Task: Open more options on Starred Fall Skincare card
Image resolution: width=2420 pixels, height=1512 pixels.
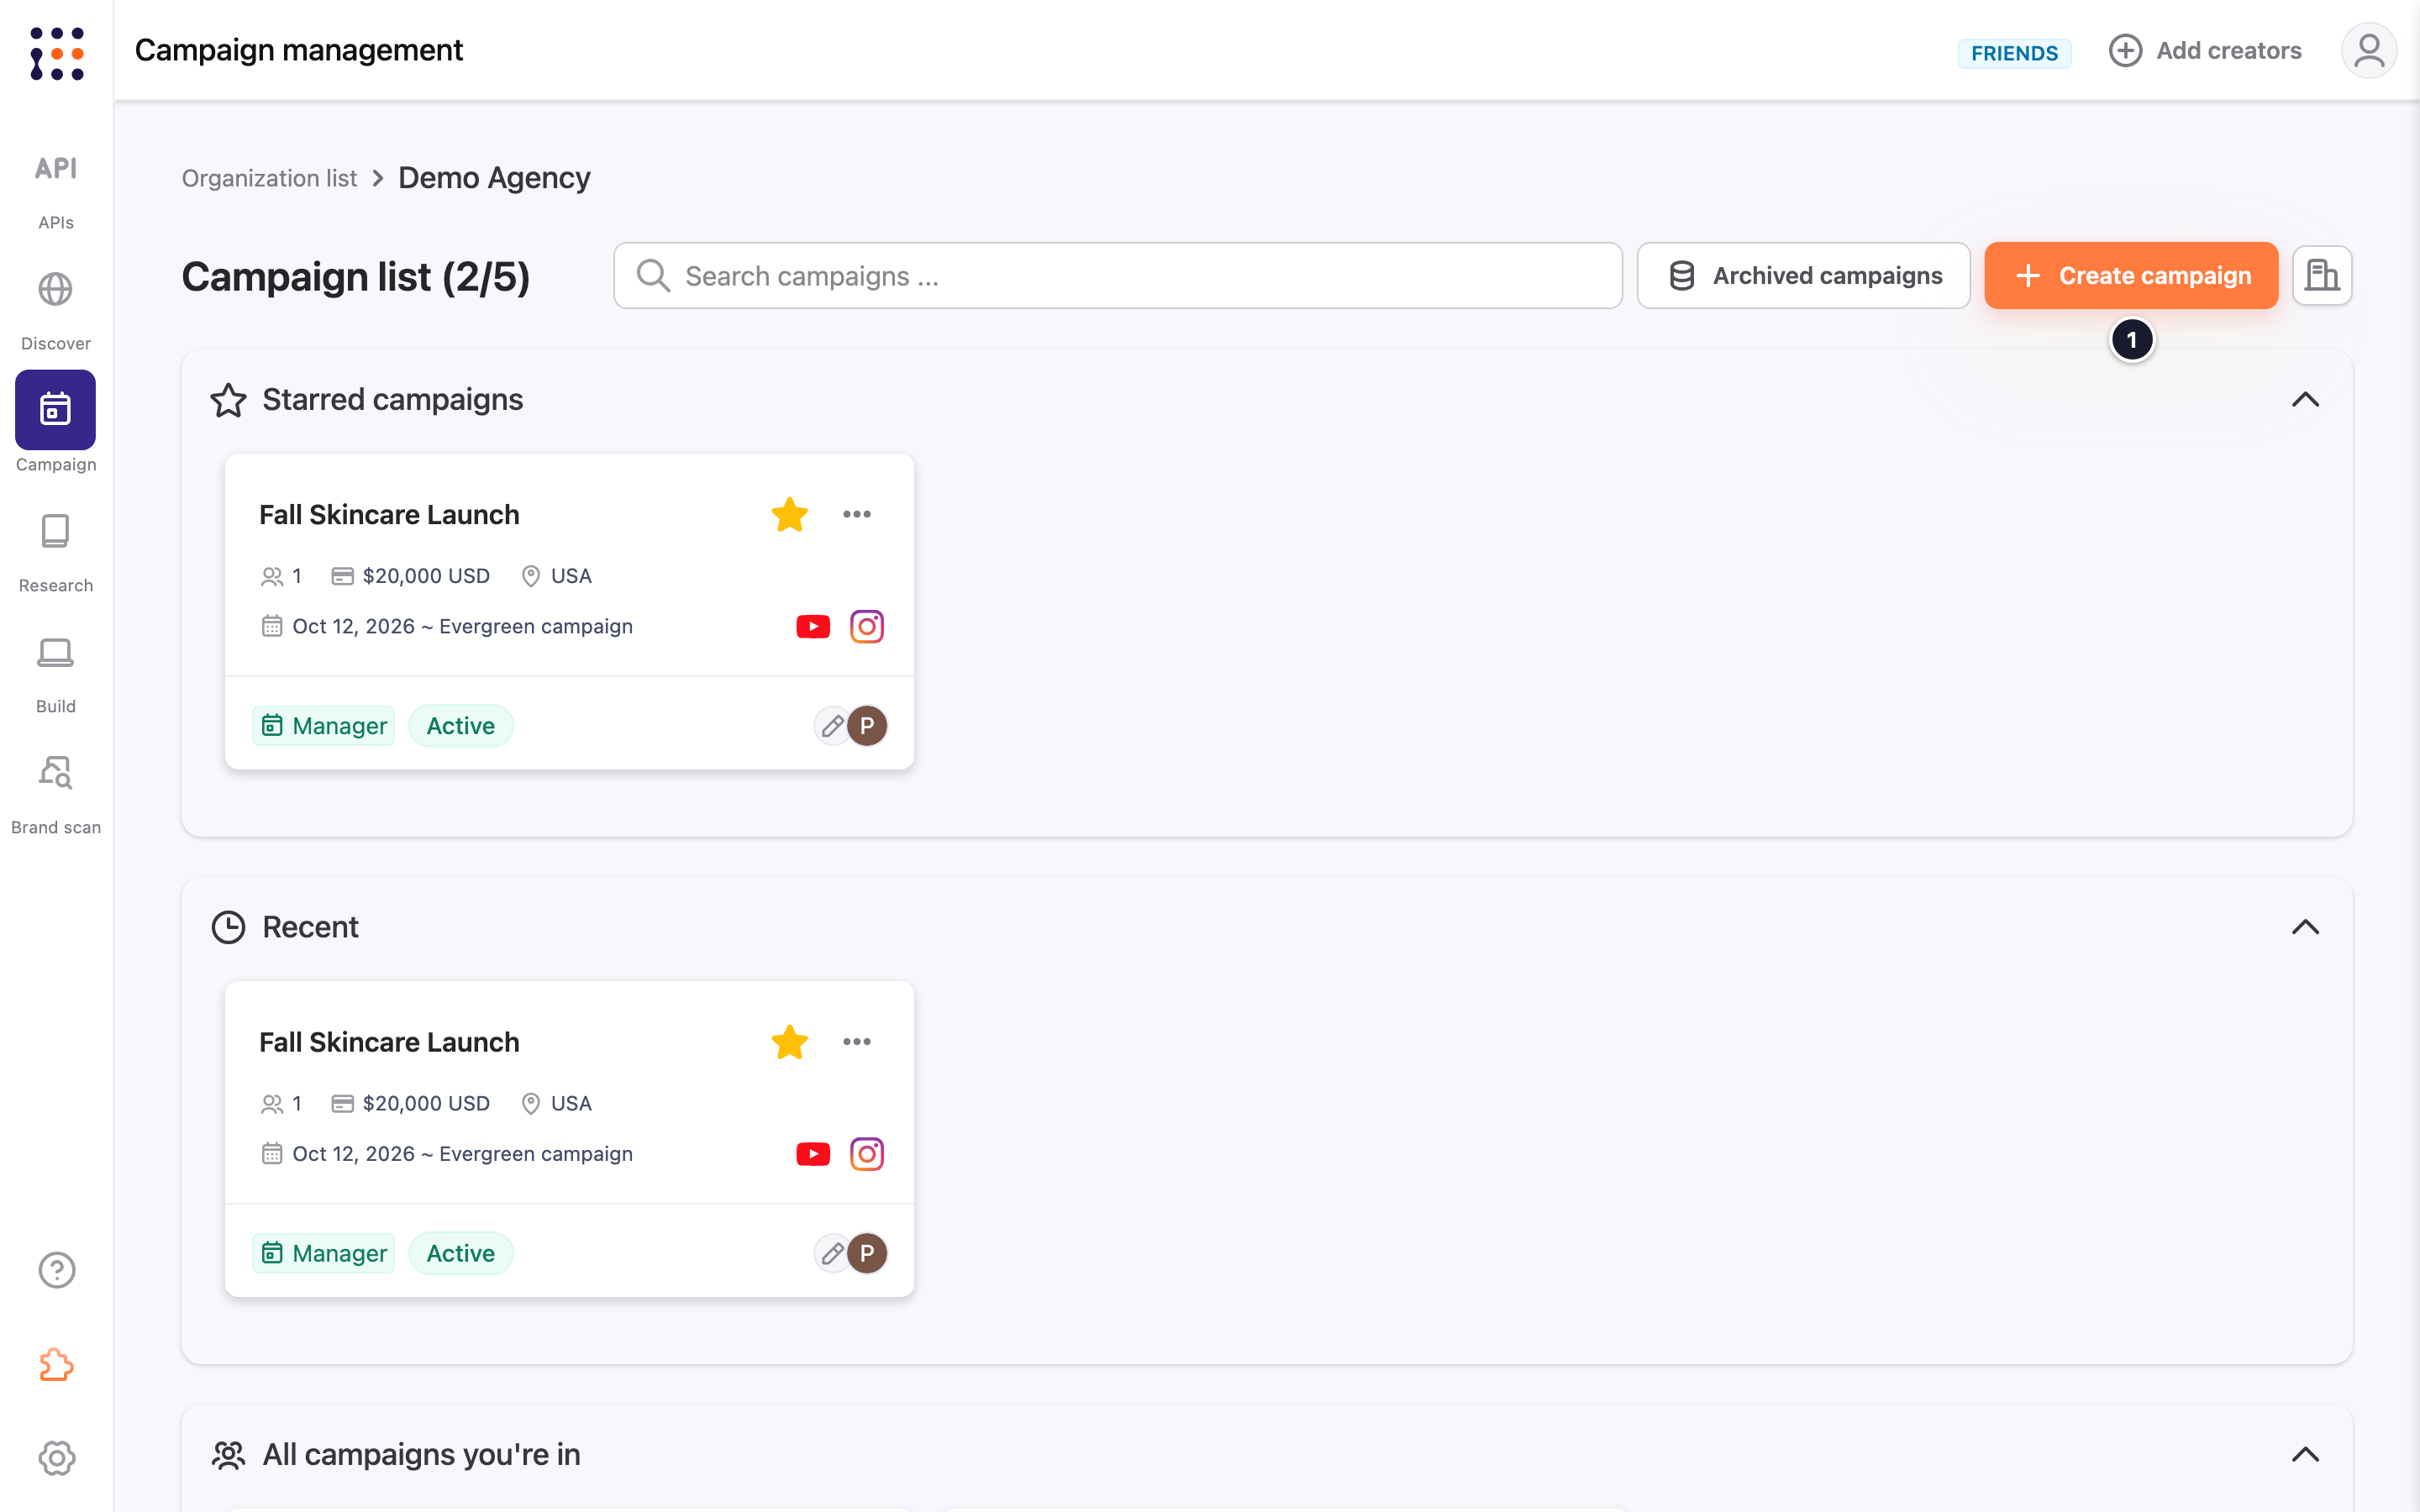Action: coord(857,514)
